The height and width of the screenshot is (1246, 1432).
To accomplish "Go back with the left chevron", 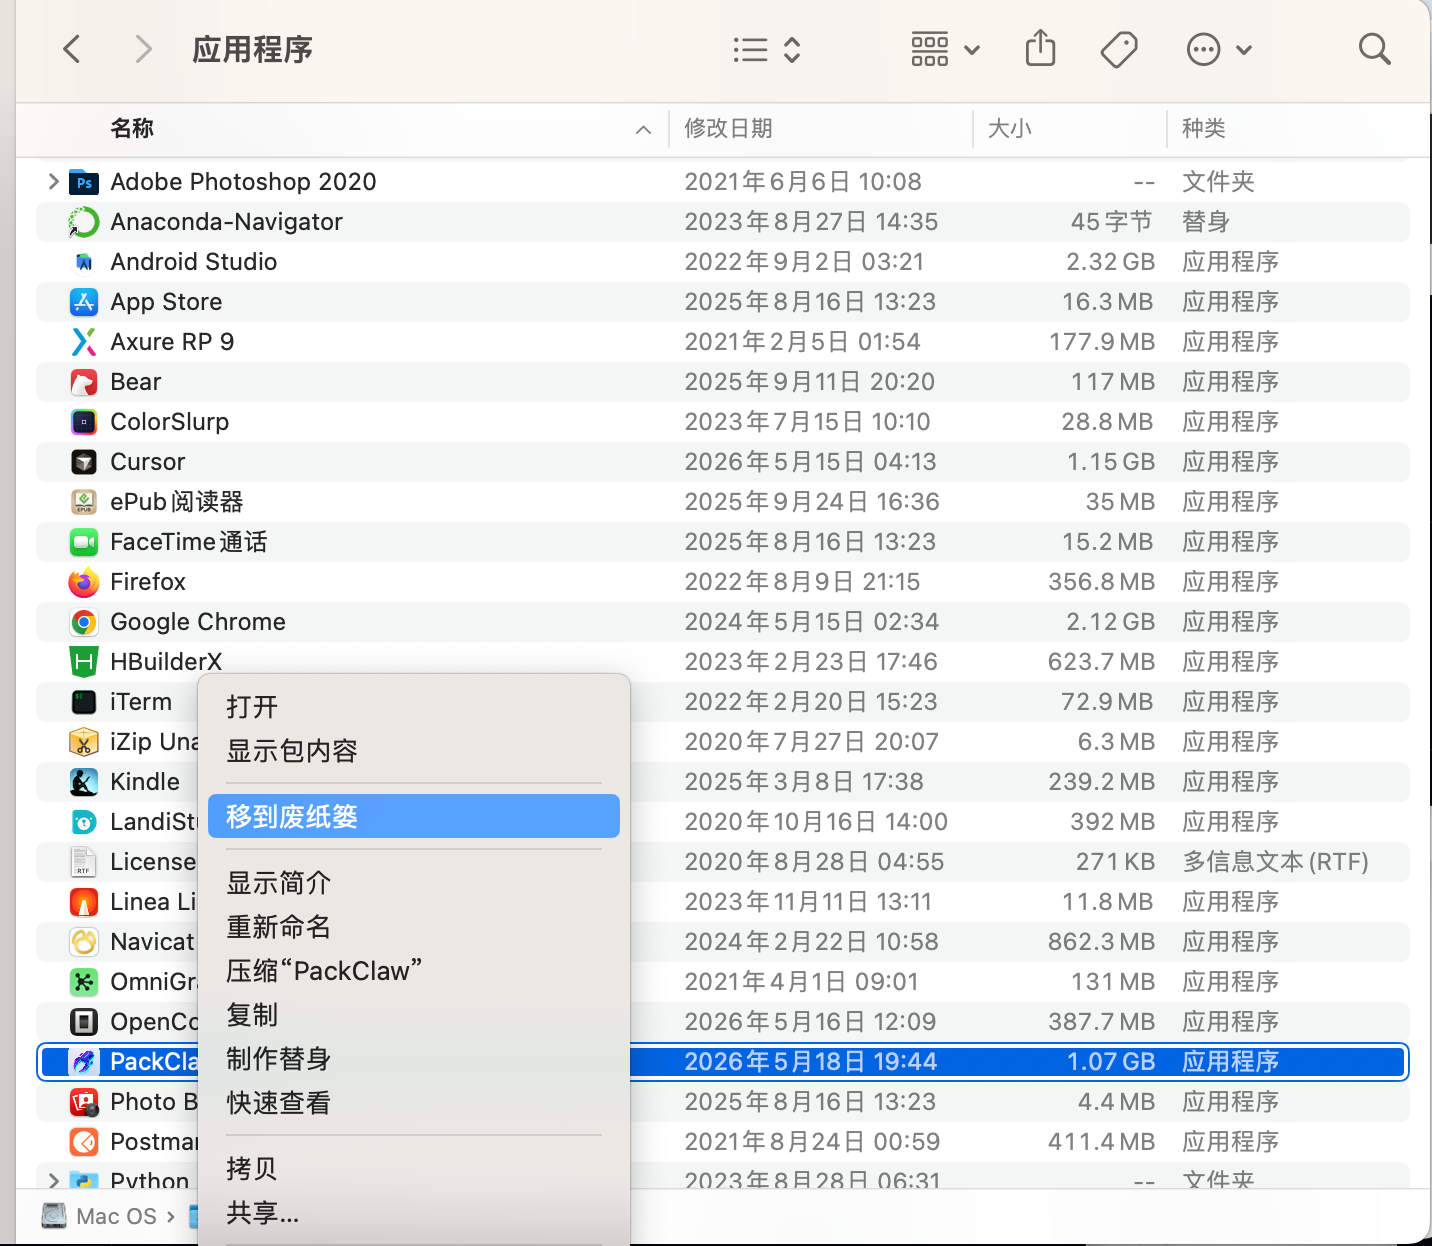I will [x=71, y=49].
